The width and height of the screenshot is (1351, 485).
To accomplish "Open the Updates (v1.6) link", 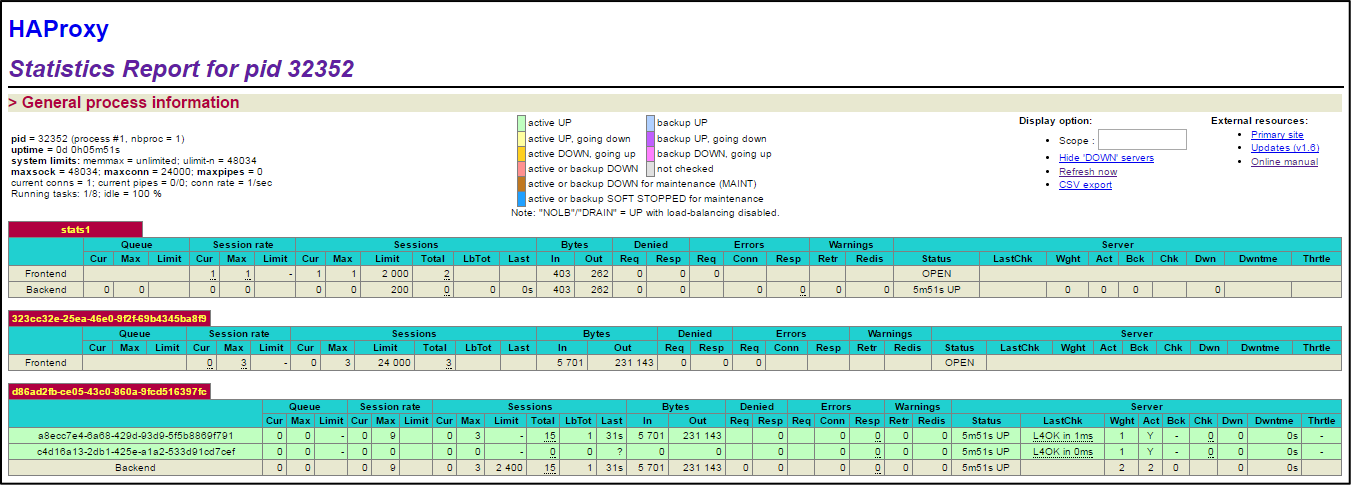I will [x=1285, y=148].
